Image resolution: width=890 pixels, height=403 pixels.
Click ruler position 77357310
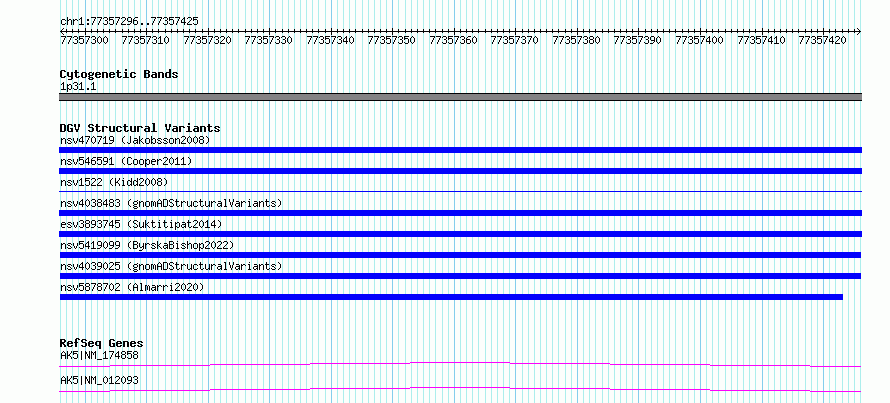(146, 40)
